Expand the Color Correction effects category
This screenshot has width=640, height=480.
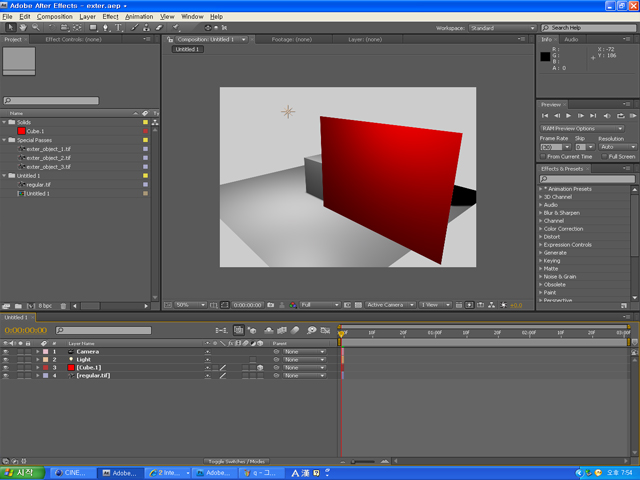point(540,229)
